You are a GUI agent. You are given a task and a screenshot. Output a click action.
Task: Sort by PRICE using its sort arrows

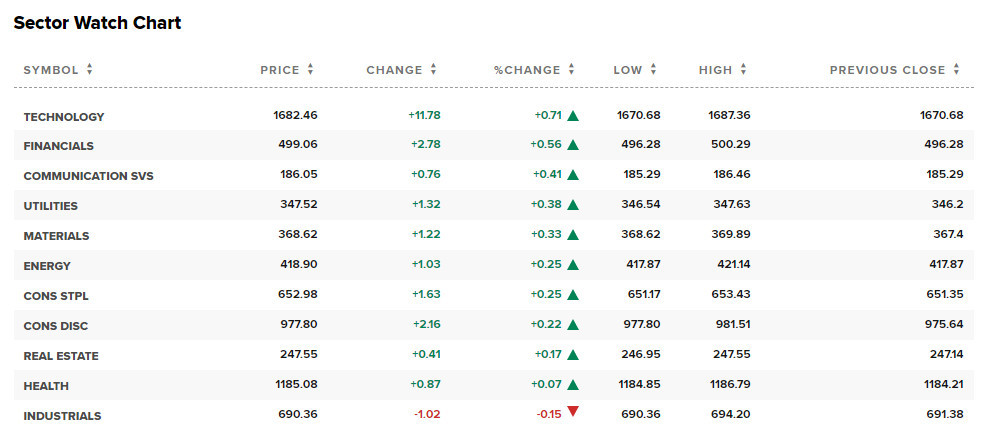(x=311, y=70)
